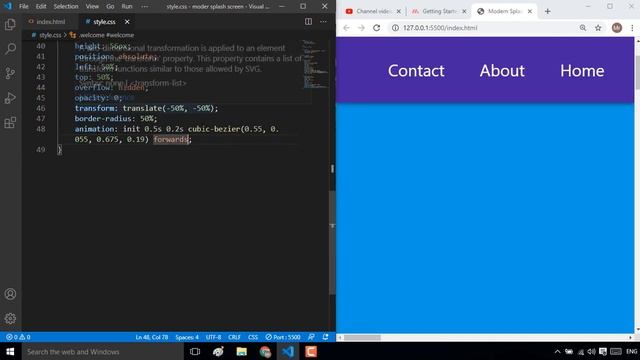
Task: Open the Extensions view
Action: click(10, 122)
